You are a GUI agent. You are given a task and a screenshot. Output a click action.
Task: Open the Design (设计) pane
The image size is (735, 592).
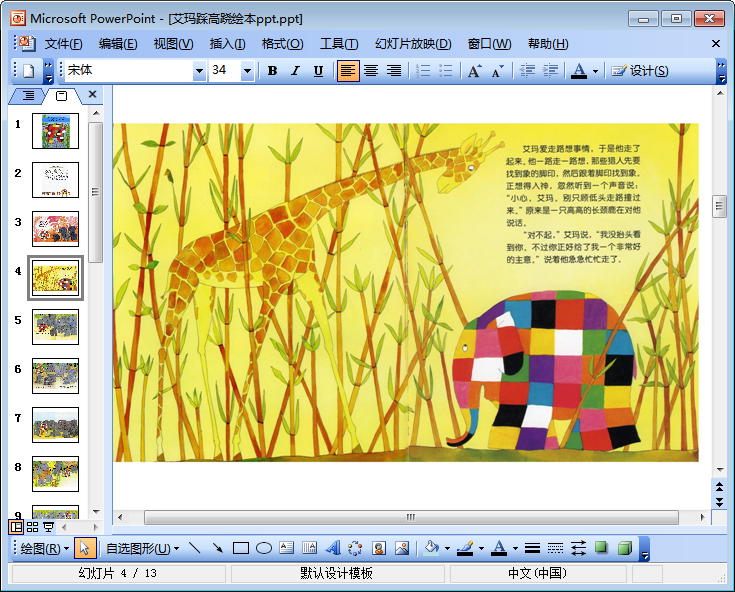click(x=640, y=71)
